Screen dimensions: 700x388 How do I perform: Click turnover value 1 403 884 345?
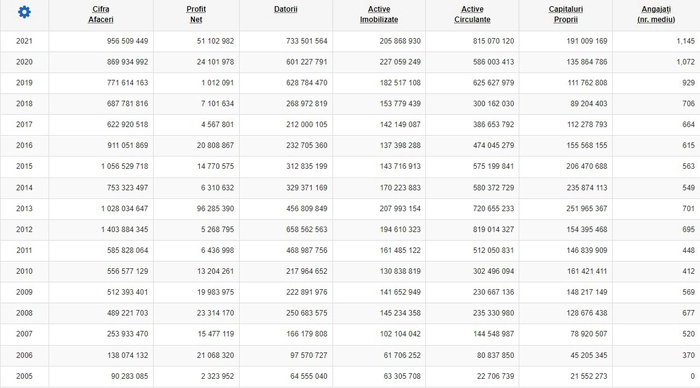[x=125, y=229]
